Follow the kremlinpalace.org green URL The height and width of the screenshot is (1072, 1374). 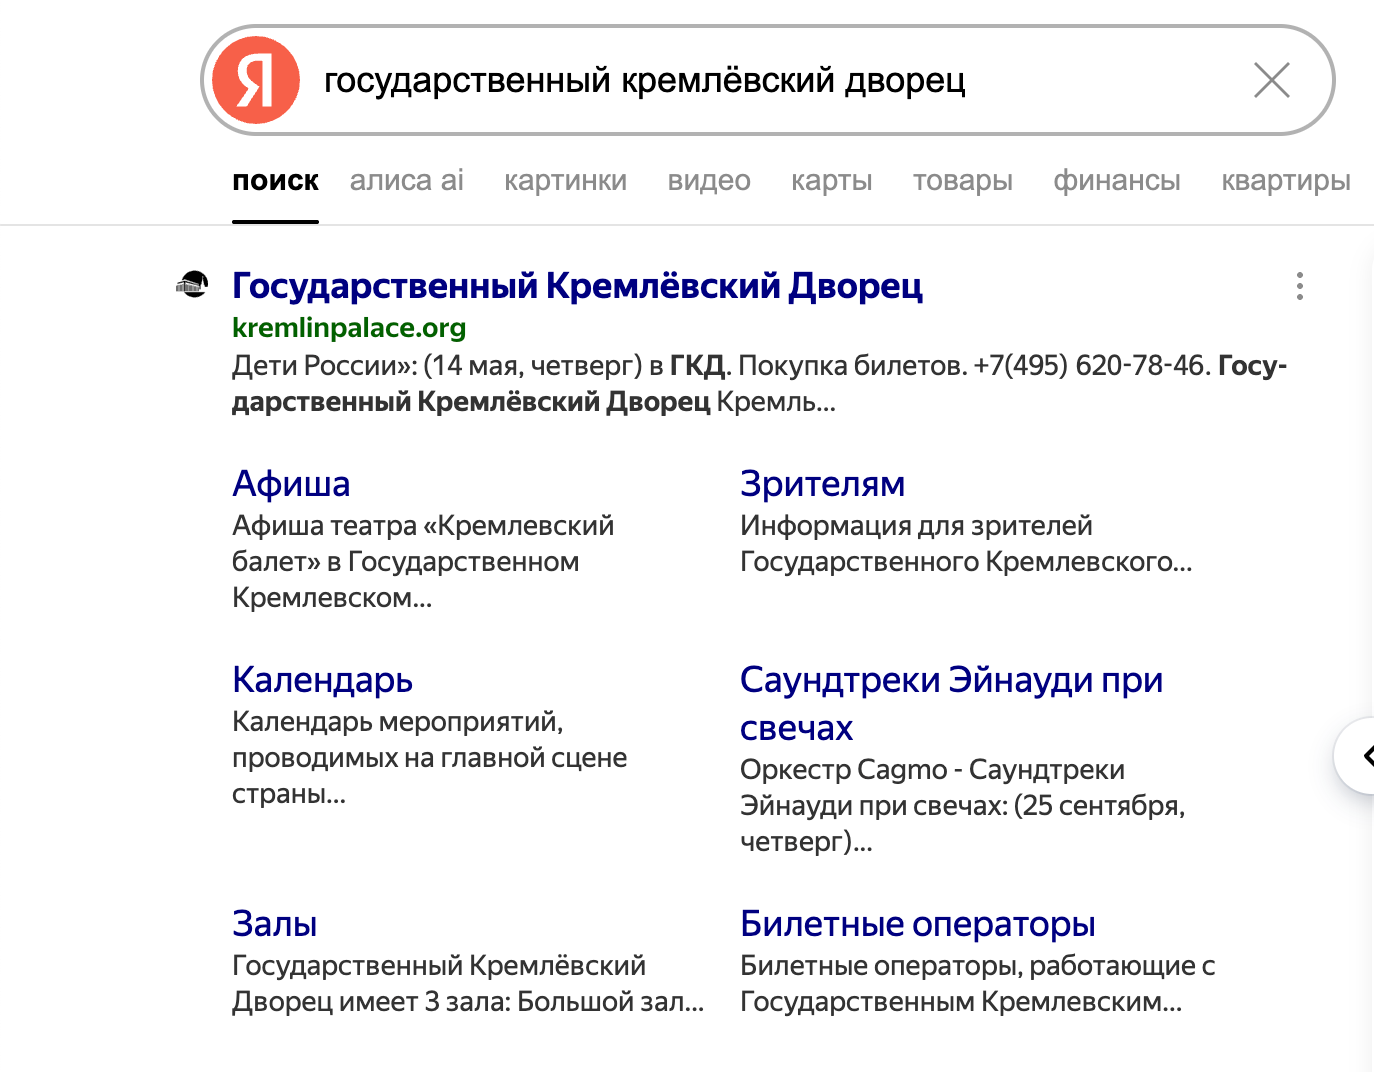tap(349, 328)
